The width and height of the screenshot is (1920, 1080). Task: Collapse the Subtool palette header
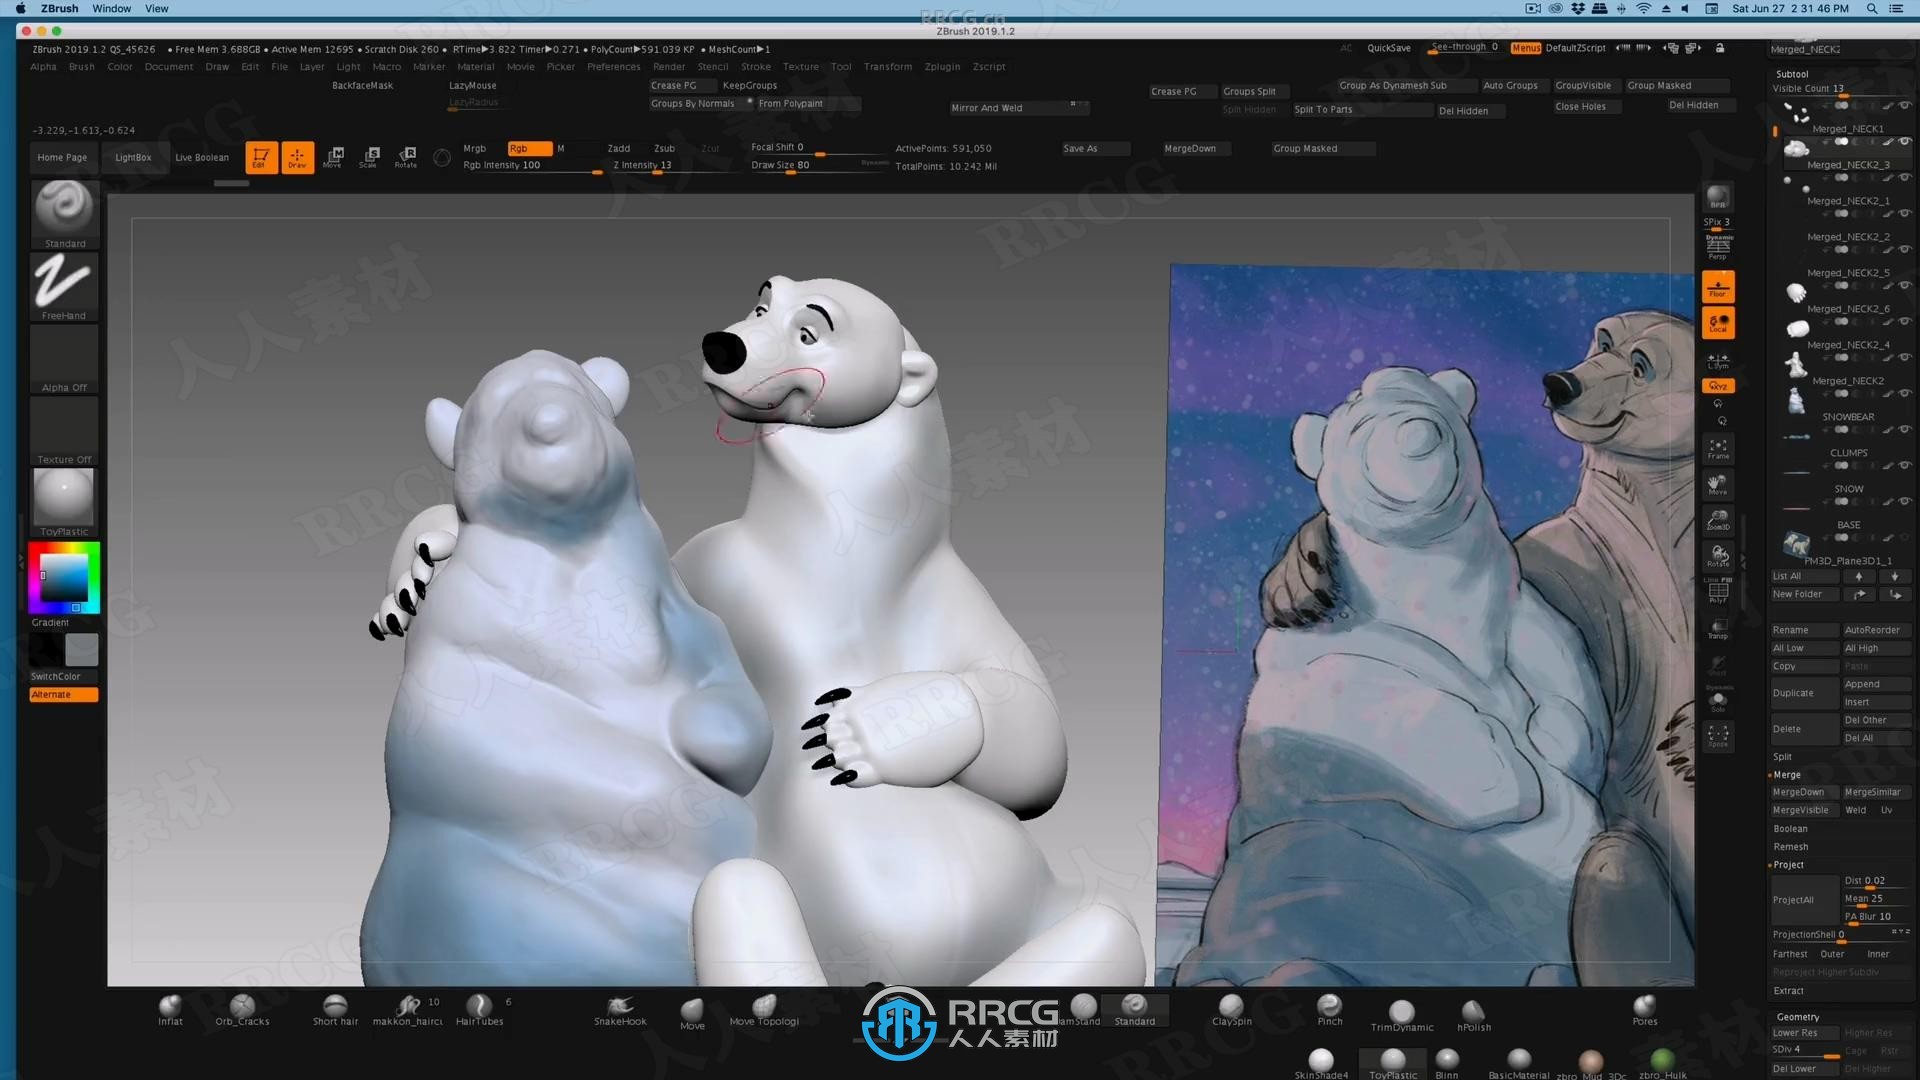pyautogui.click(x=1792, y=74)
